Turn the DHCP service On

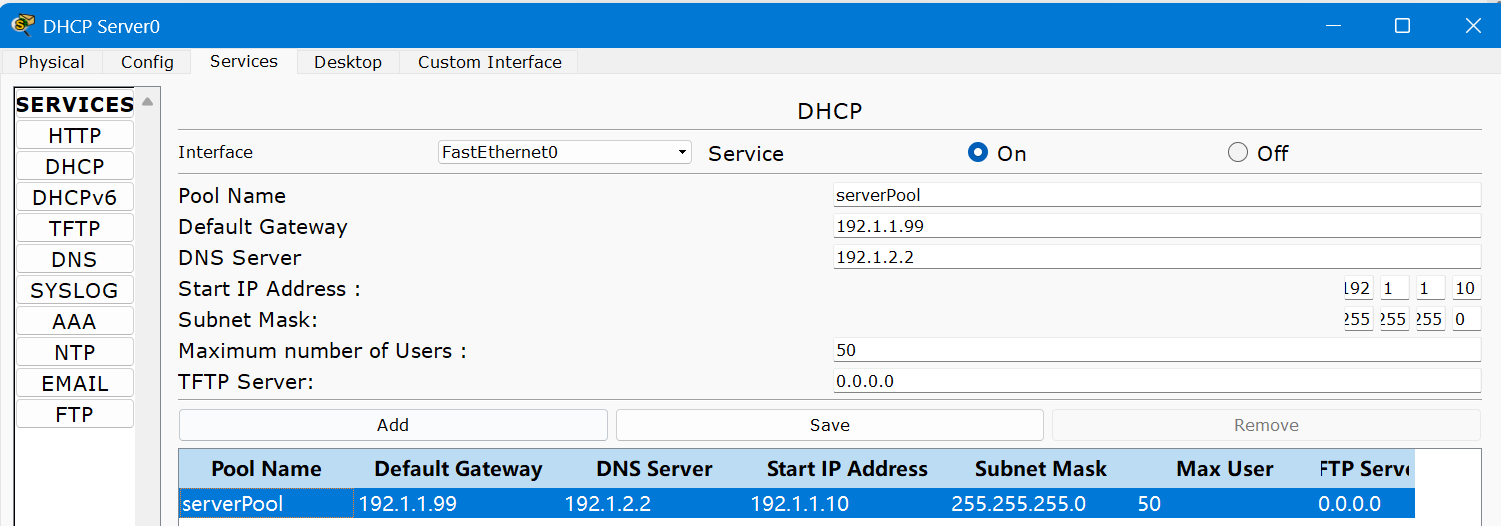pyautogui.click(x=978, y=153)
